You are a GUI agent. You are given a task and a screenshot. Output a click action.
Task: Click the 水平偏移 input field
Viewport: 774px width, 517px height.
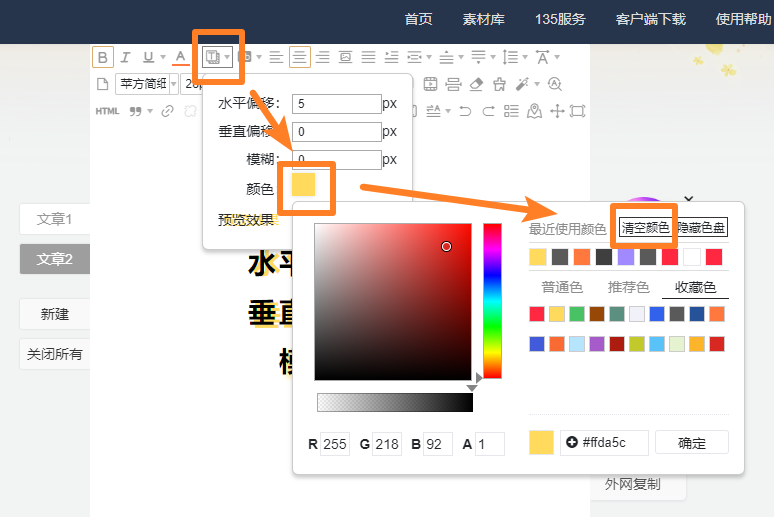coord(337,103)
